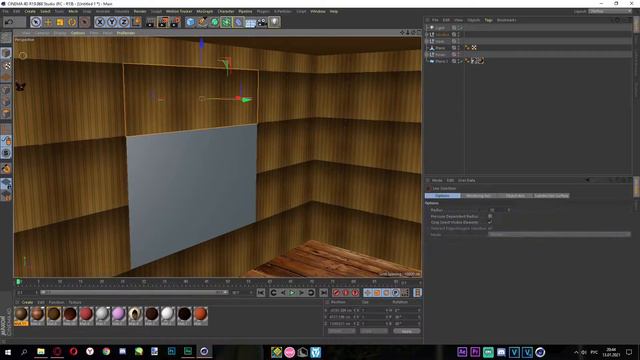Open Windows Start menu
Image resolution: width=640 pixels, height=360 pixels.
pos(8,352)
